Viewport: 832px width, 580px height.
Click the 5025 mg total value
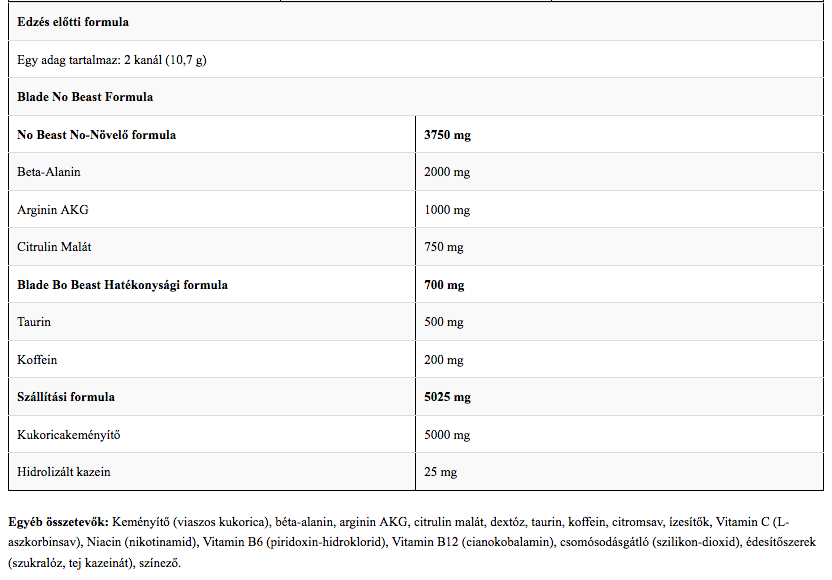[x=447, y=397]
